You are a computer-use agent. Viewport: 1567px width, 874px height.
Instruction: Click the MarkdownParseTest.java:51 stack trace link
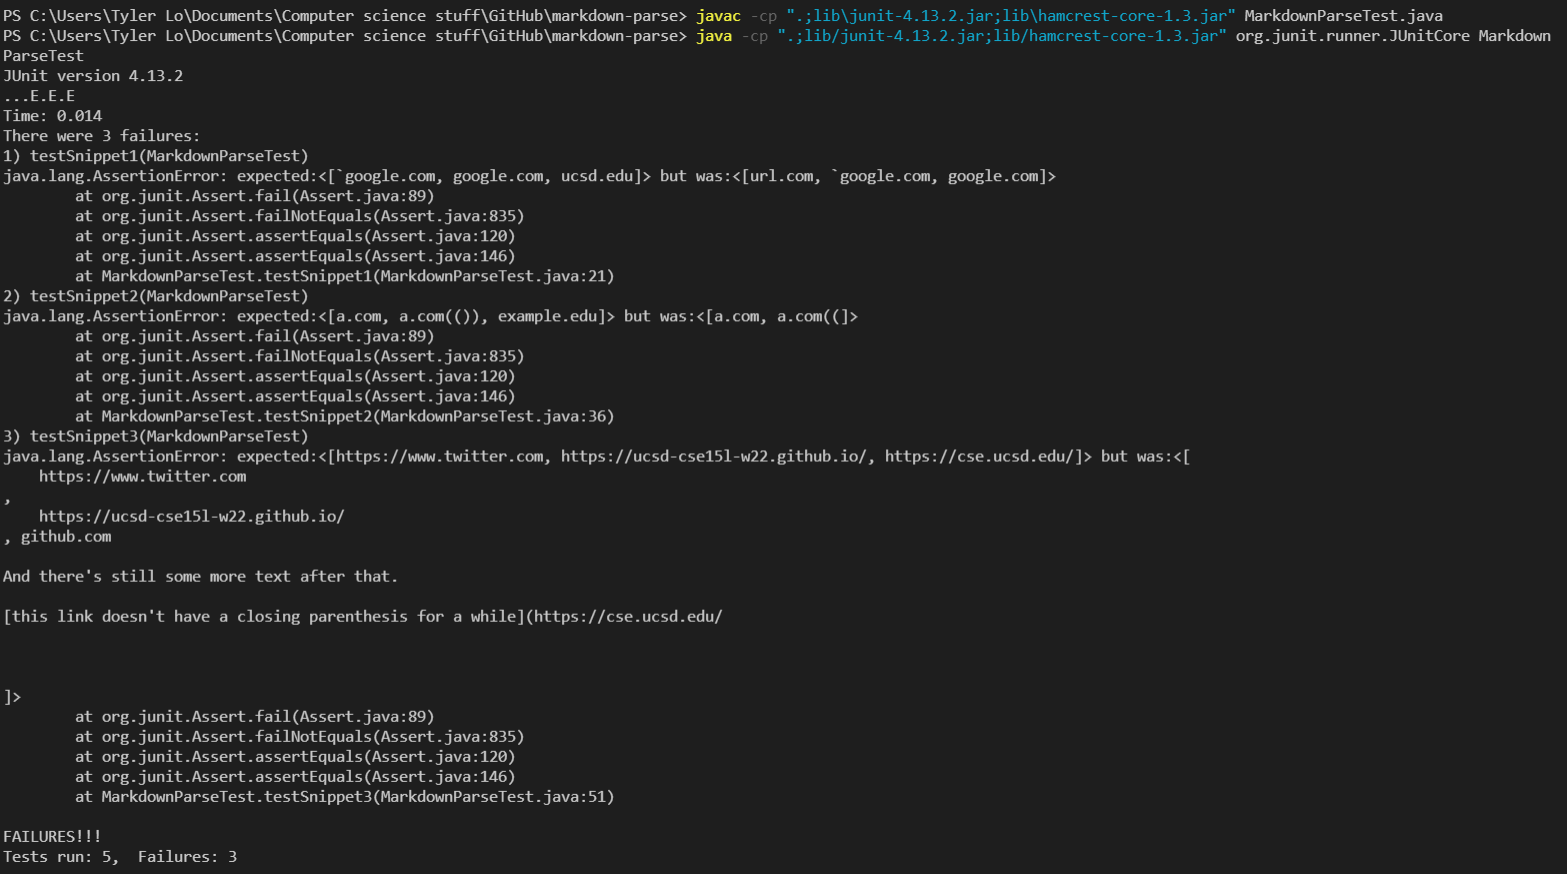494,797
